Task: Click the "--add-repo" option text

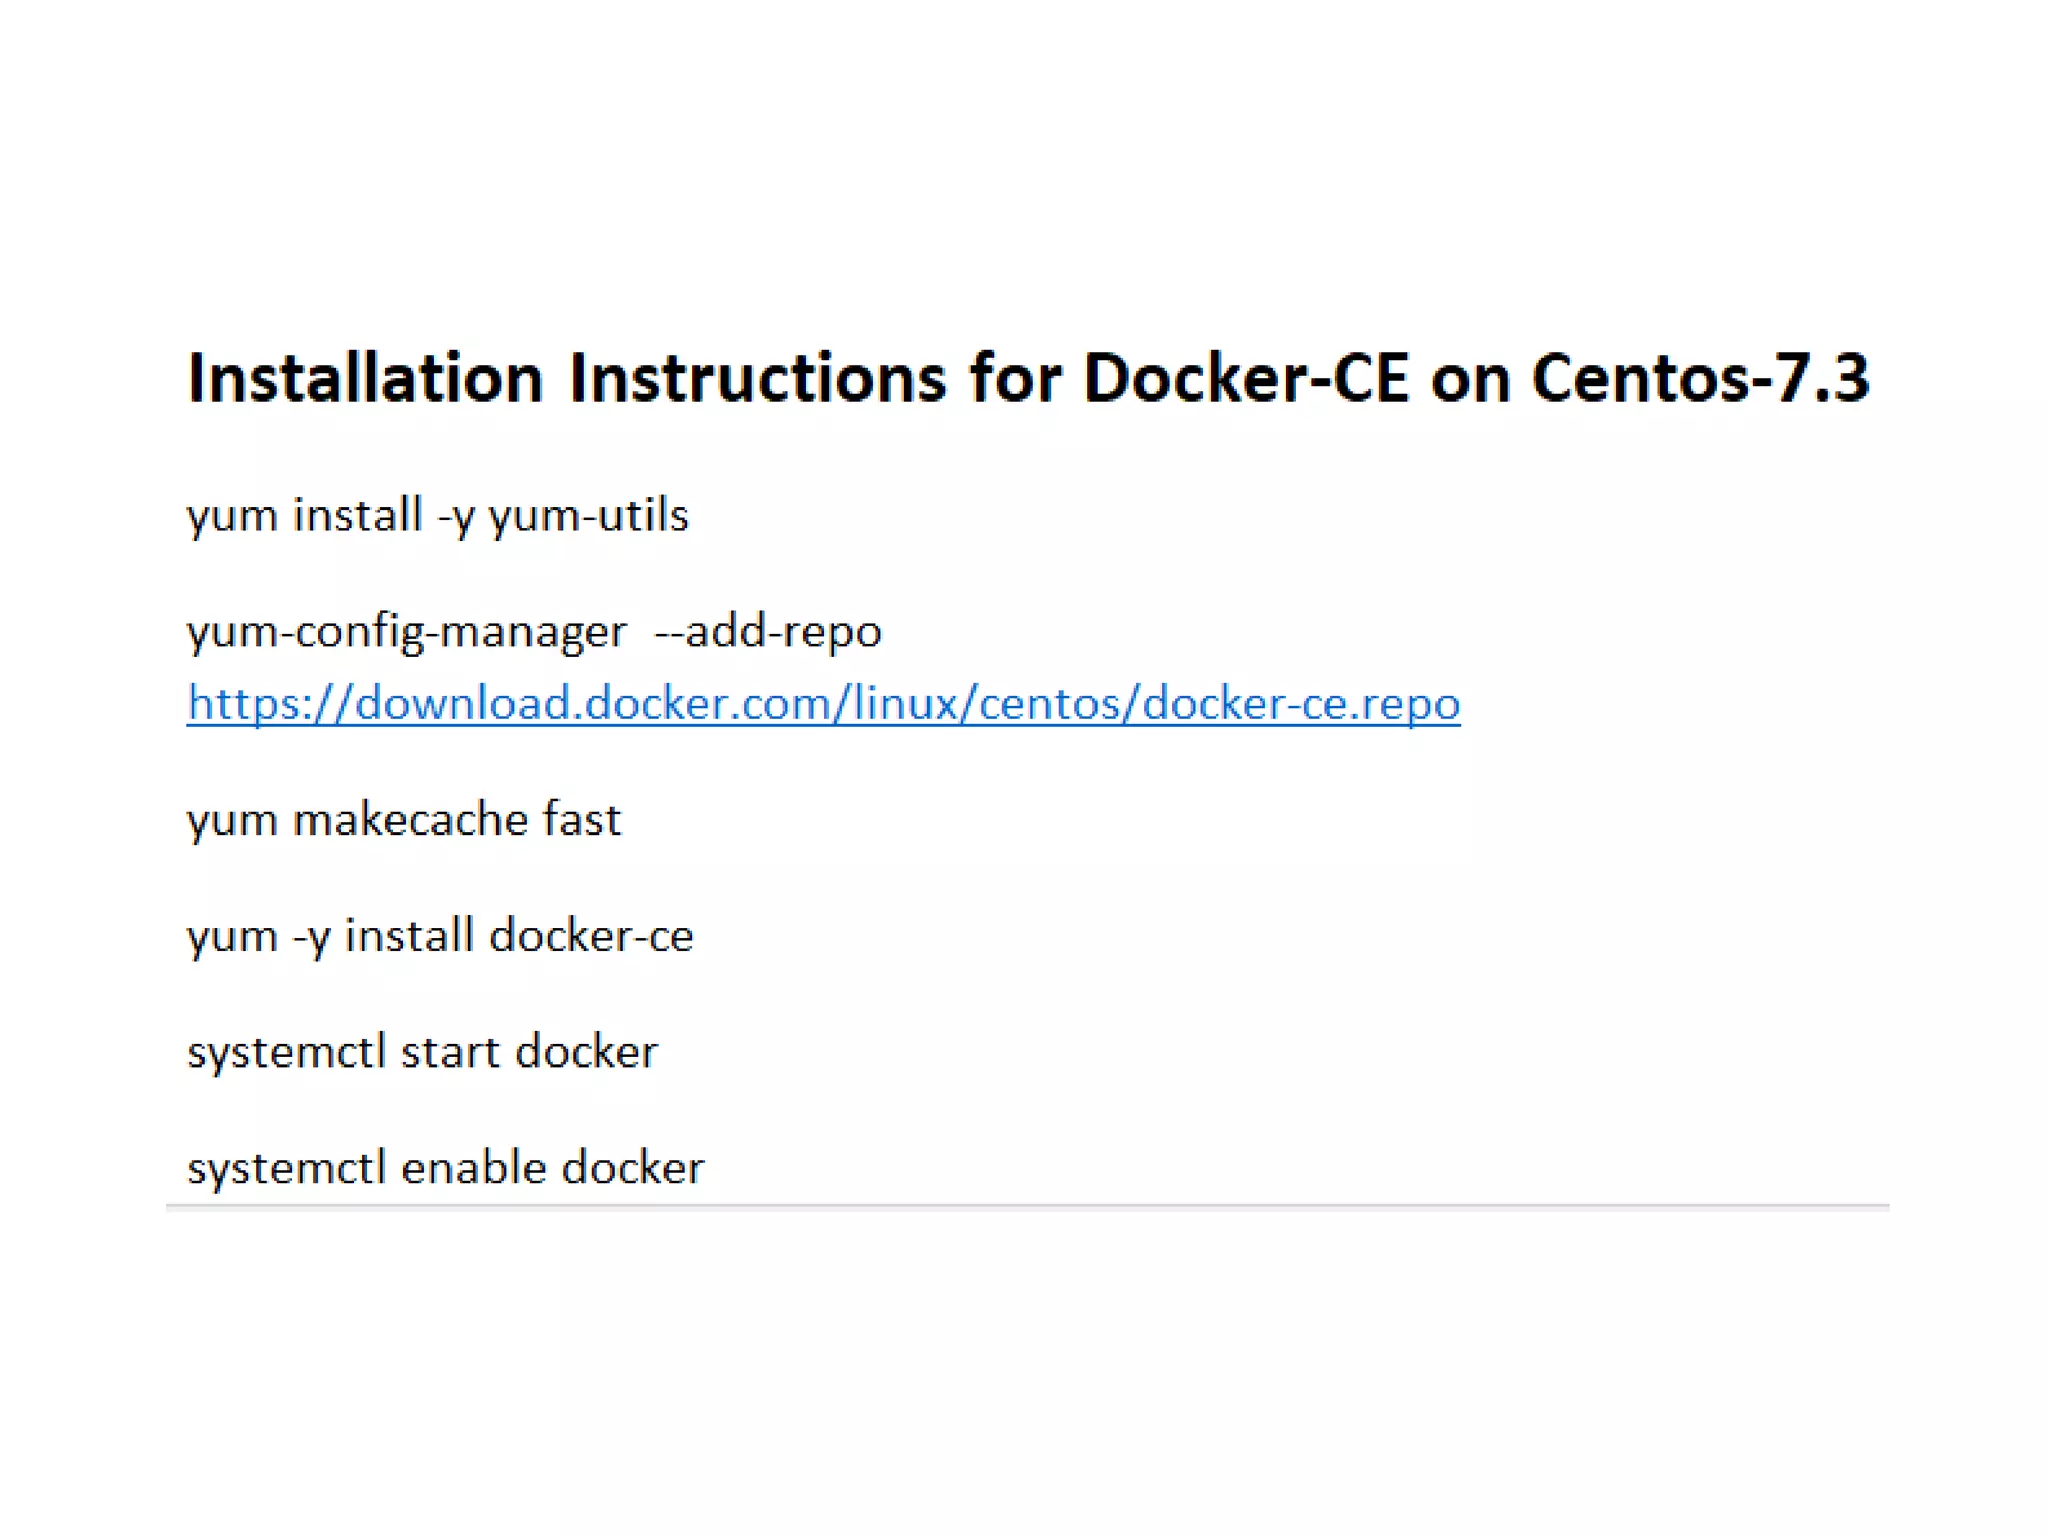Action: [x=767, y=633]
